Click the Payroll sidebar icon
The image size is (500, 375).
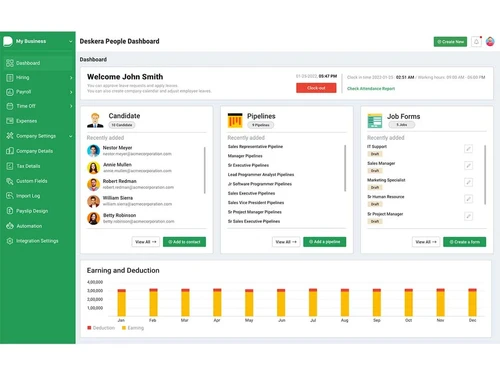point(10,92)
